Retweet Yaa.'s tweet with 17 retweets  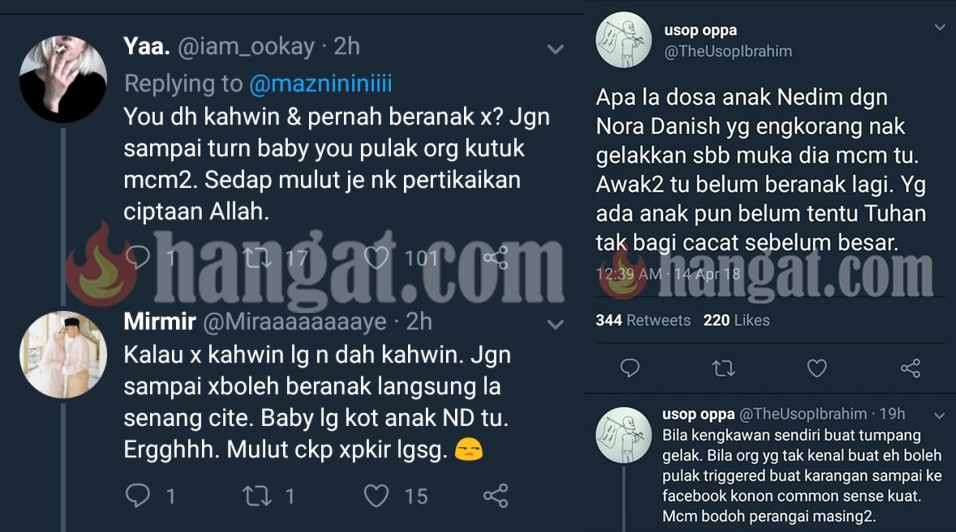(x=257, y=258)
